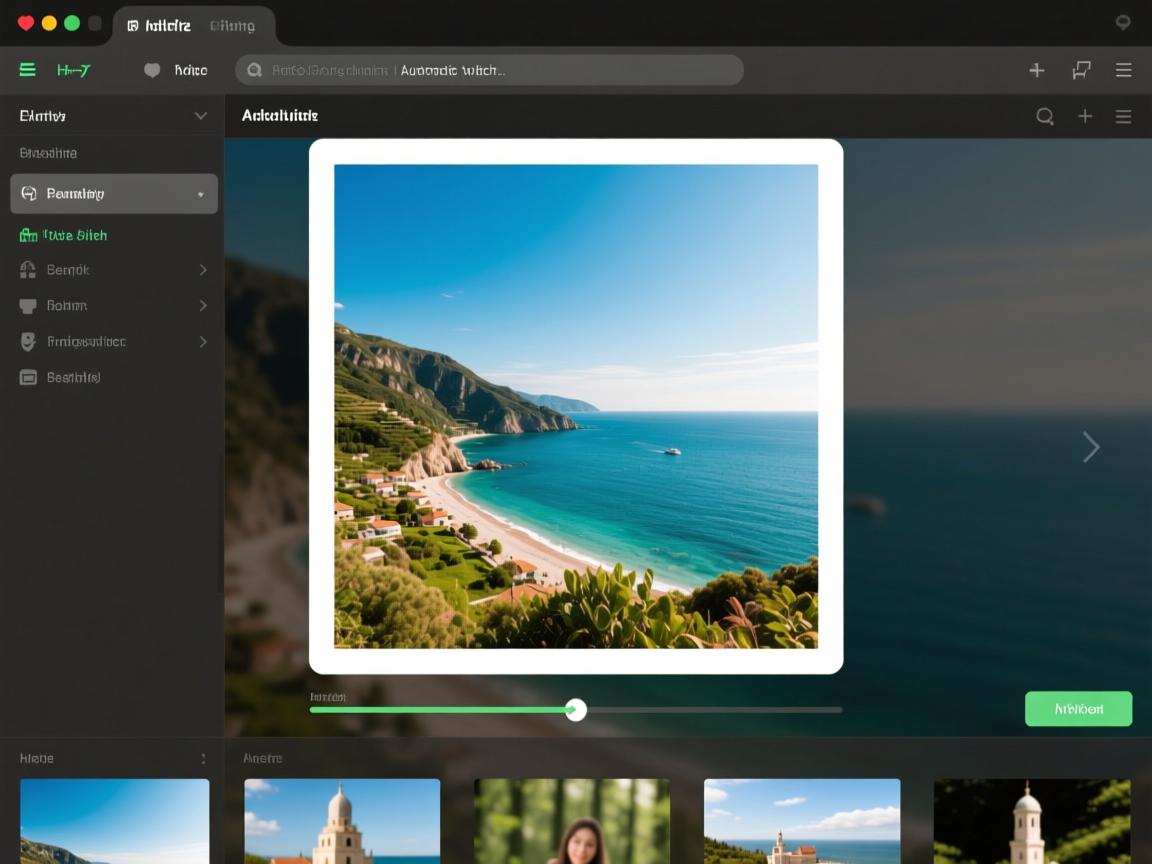
Task: Click the heart favorites icon in toolbar
Action: (152, 70)
